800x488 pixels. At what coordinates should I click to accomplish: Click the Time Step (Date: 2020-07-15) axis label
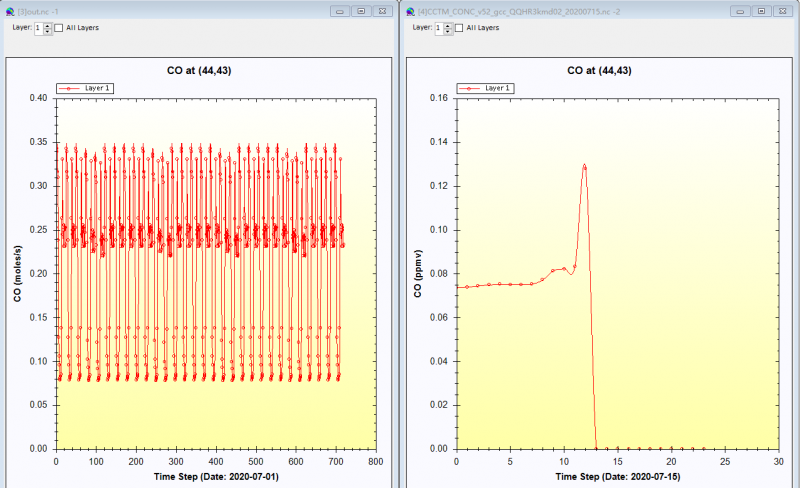pos(617,476)
